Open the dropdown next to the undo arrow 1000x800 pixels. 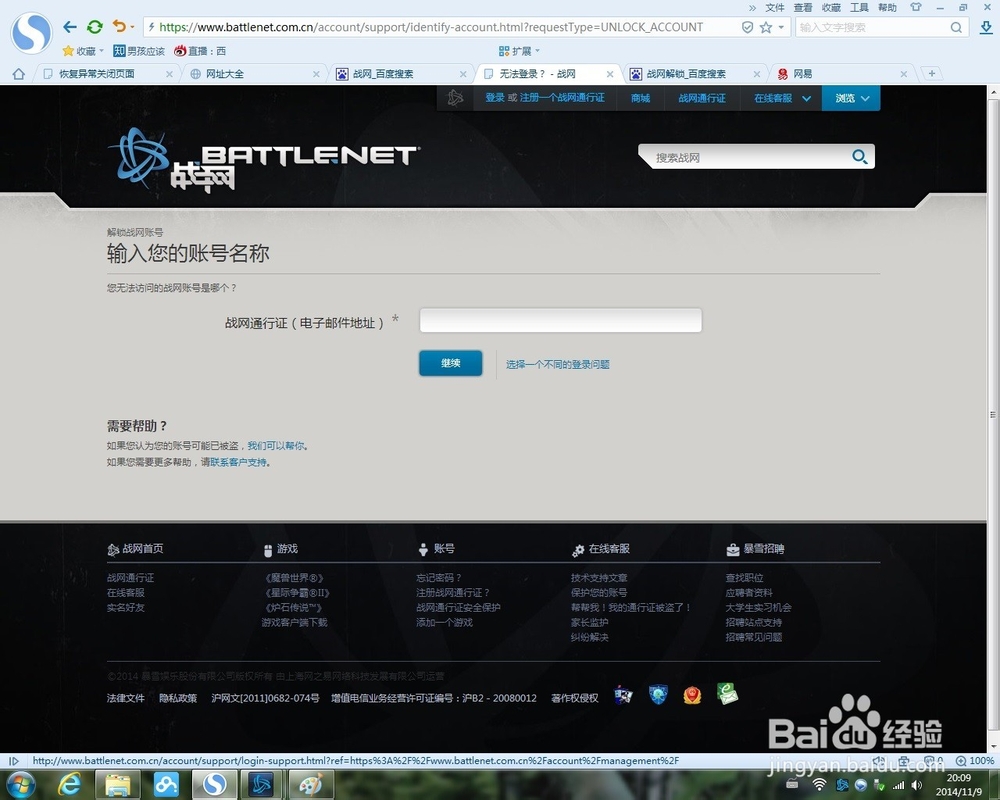[x=132, y=27]
